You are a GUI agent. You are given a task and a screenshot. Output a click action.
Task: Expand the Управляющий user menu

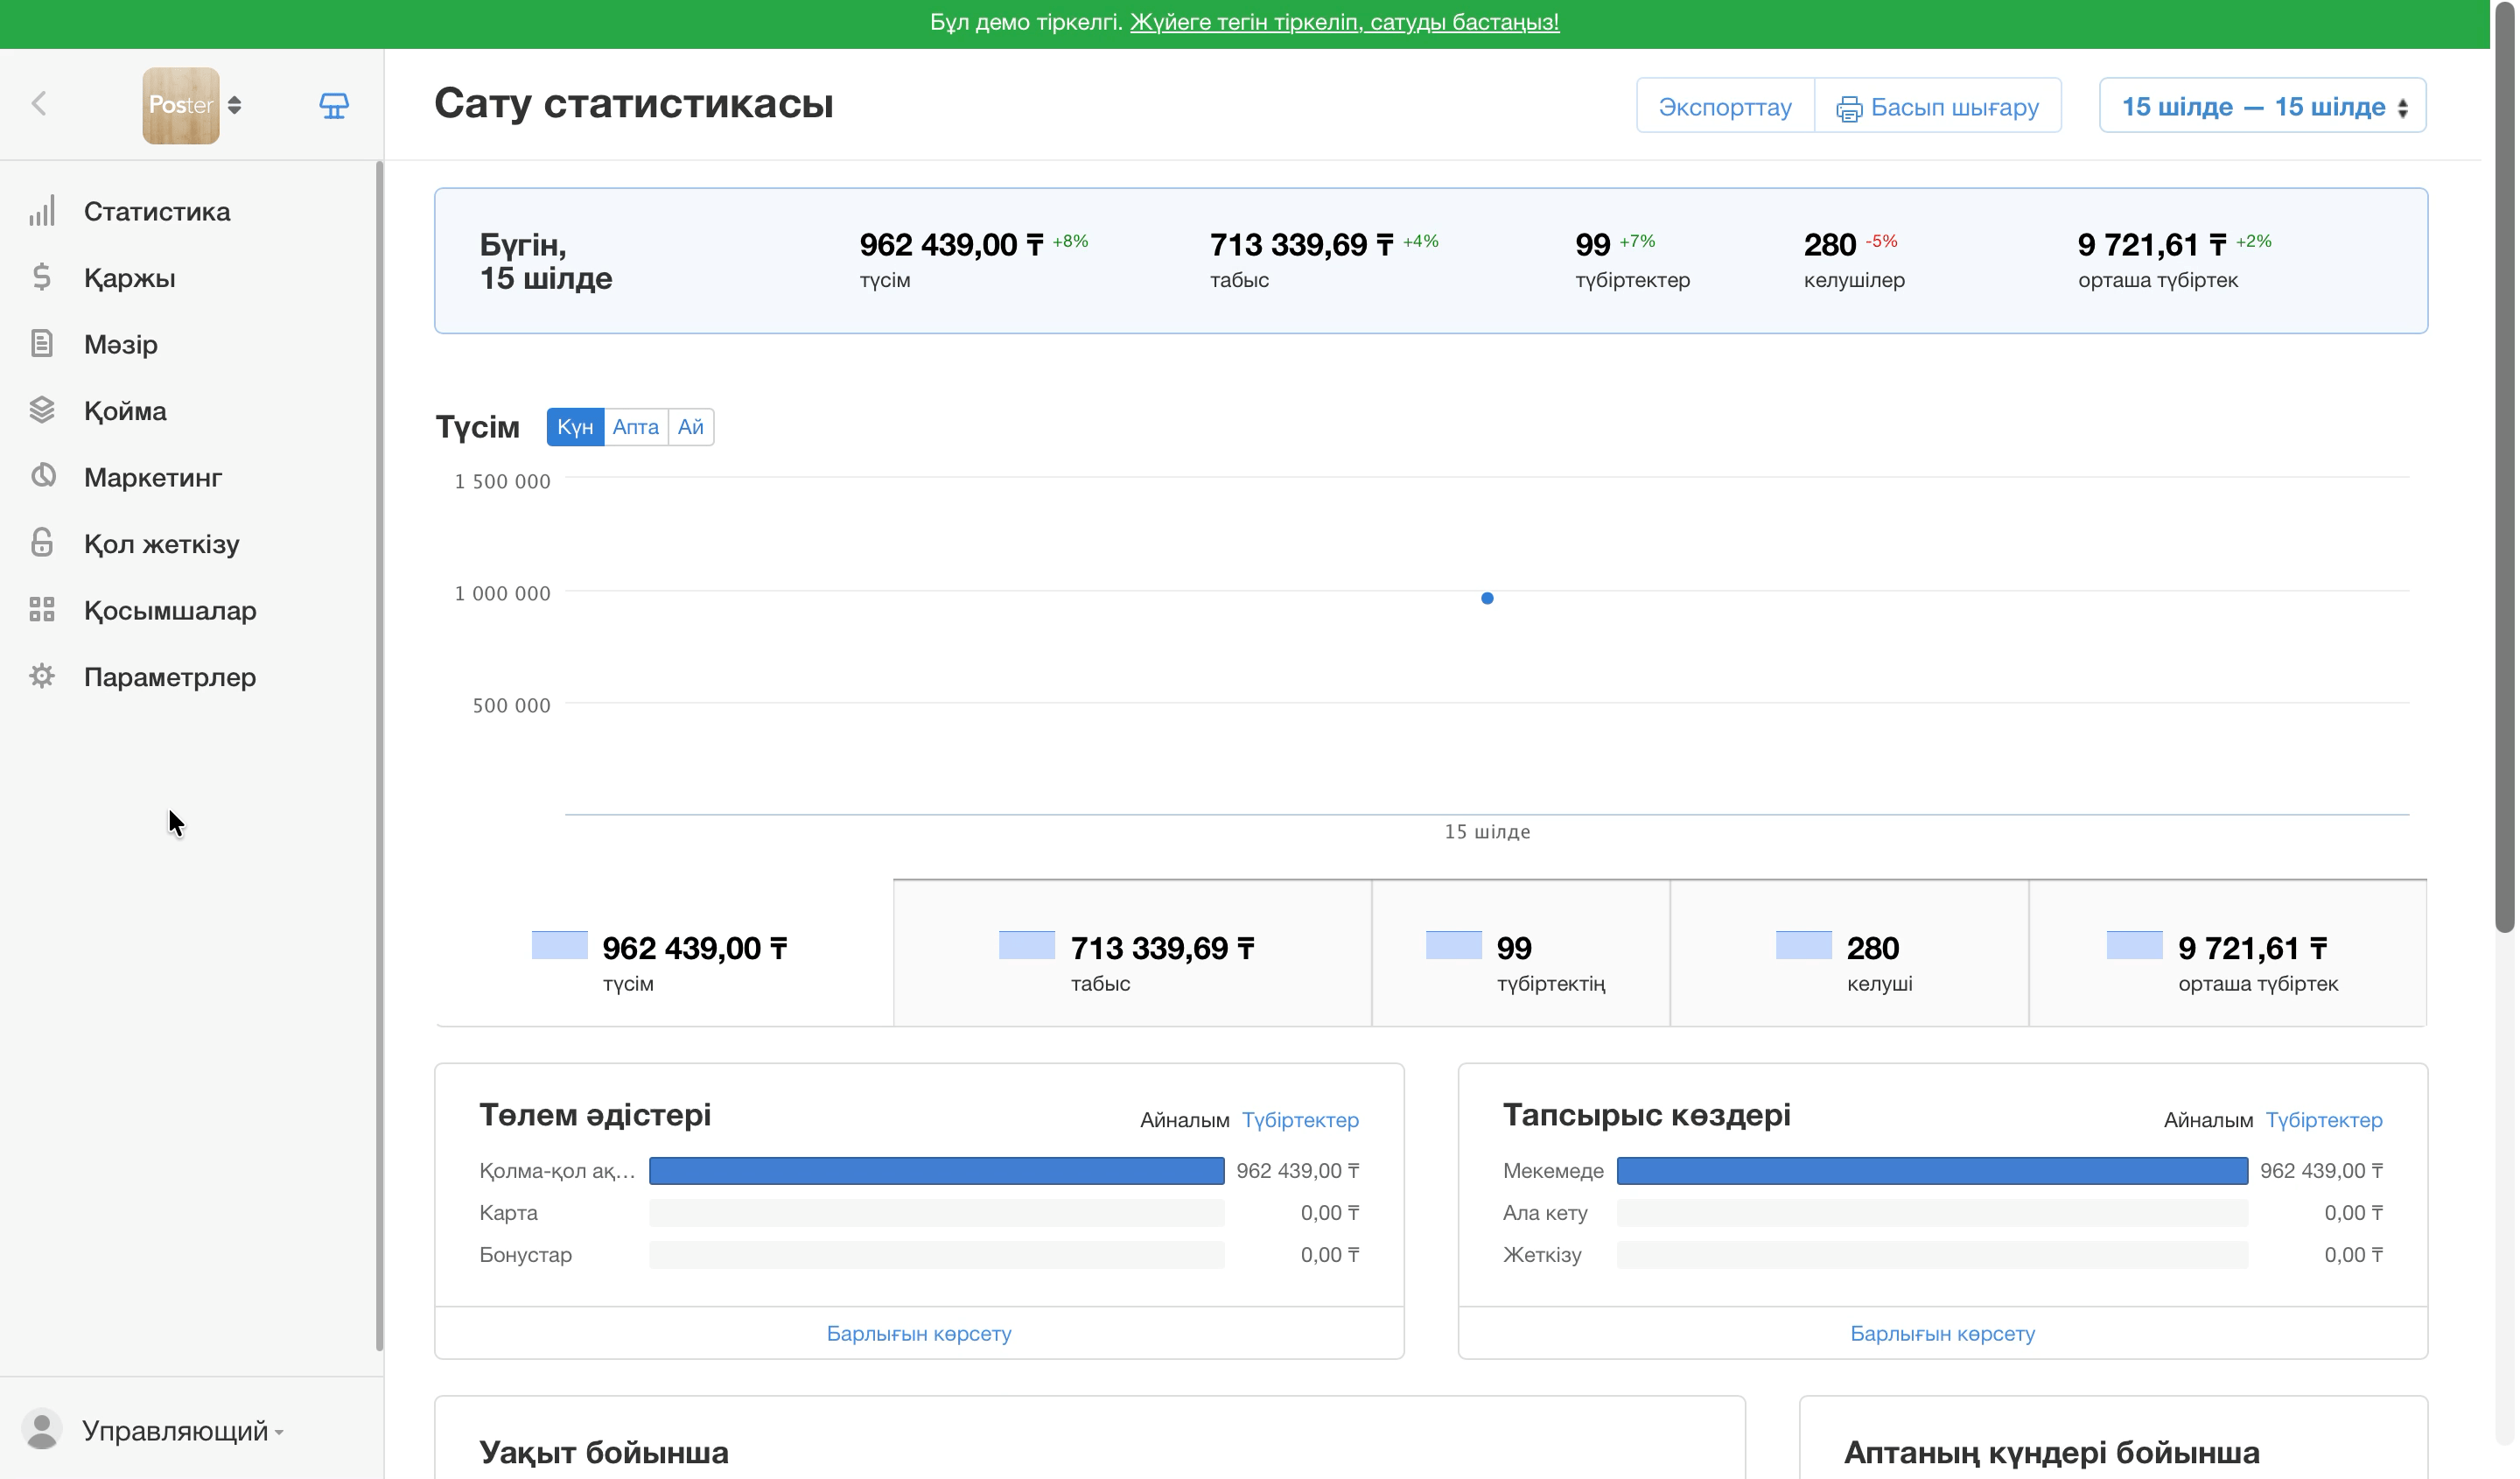pos(153,1431)
